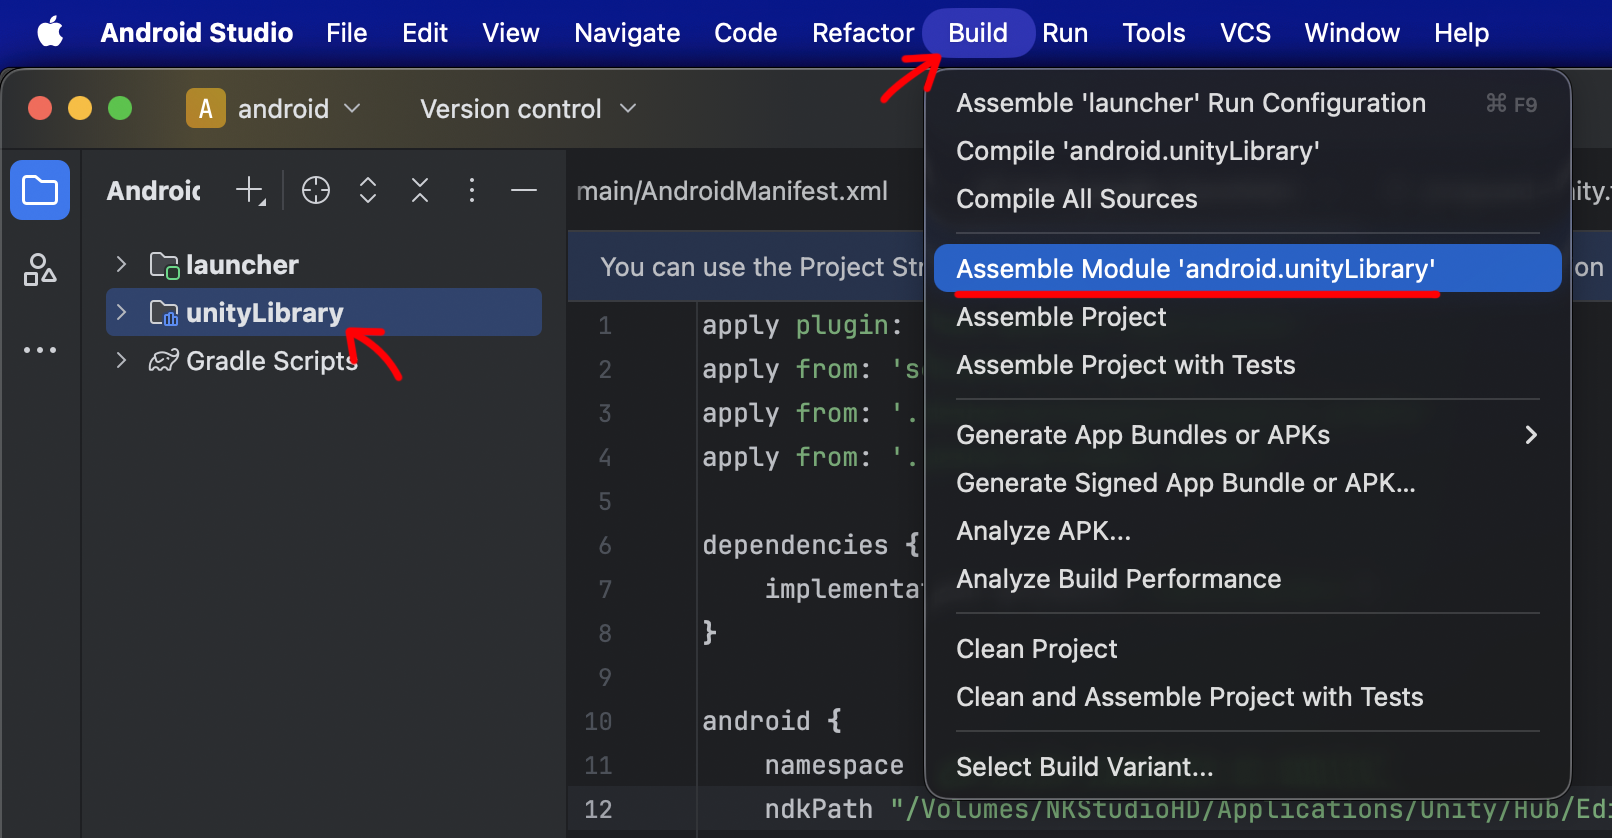Hide the project panel with minimize dash
Screen dimensions: 1612x838
(x=524, y=190)
